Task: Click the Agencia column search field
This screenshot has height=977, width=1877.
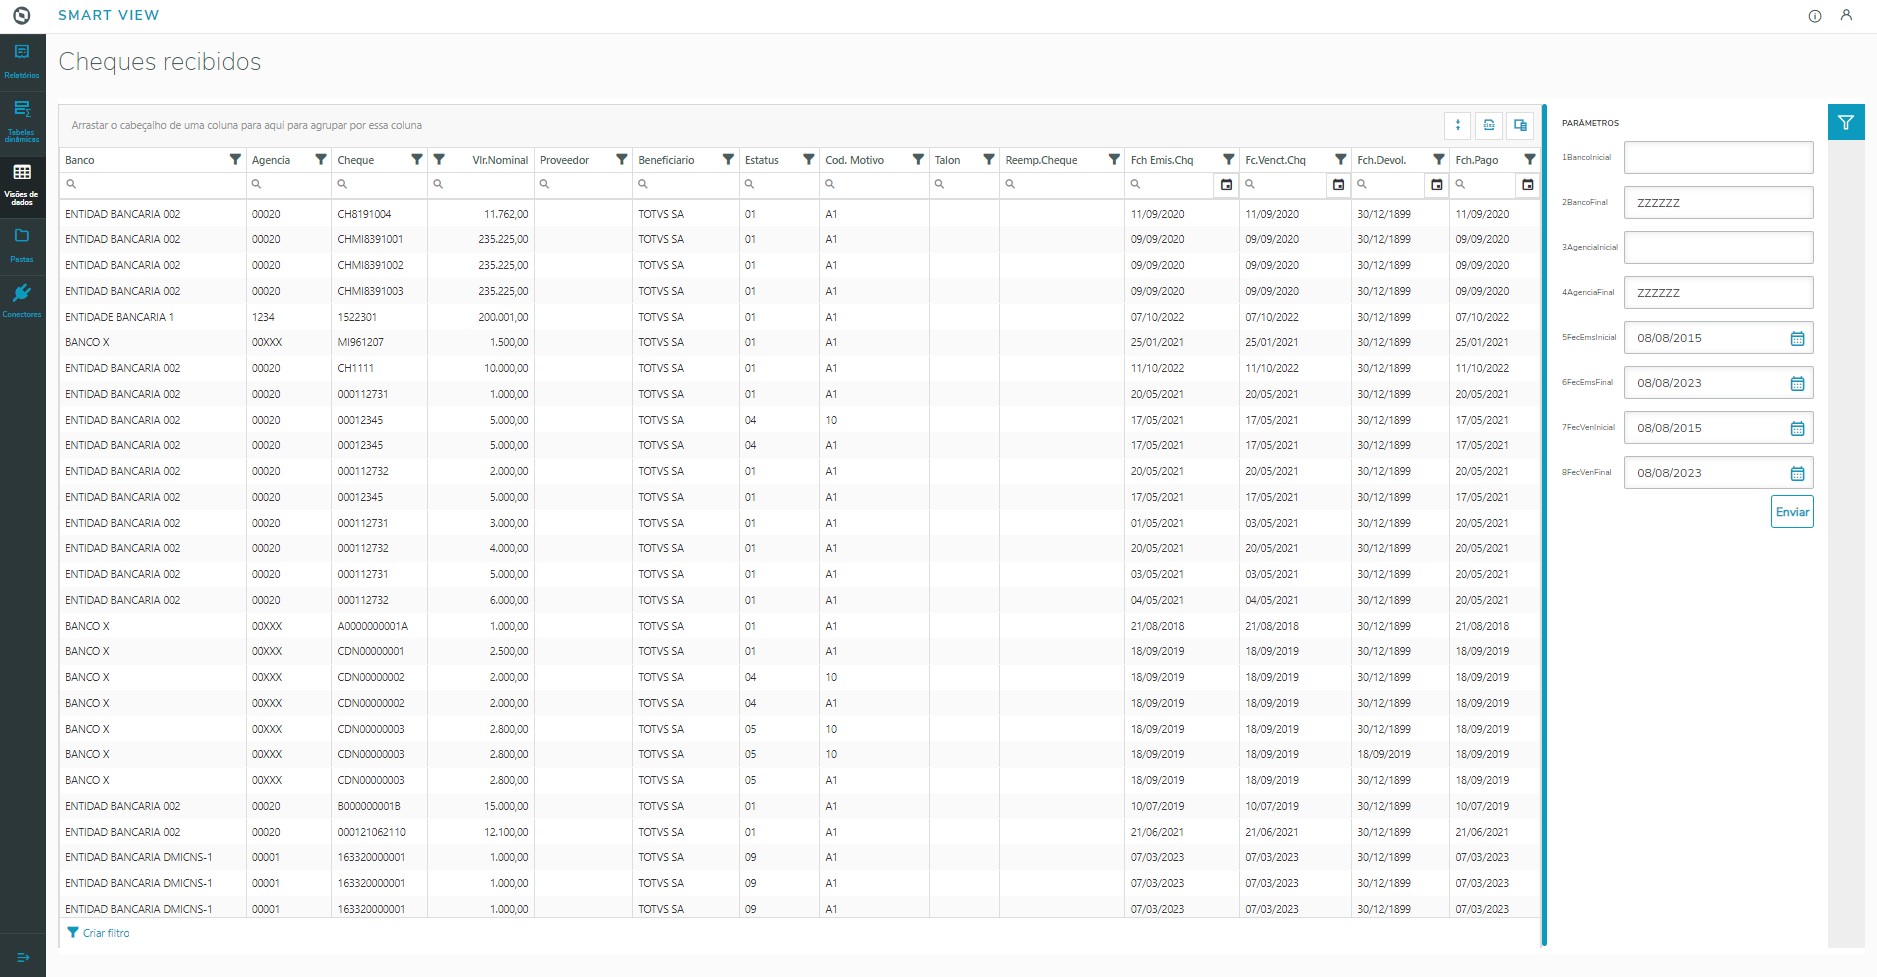Action: (x=289, y=185)
